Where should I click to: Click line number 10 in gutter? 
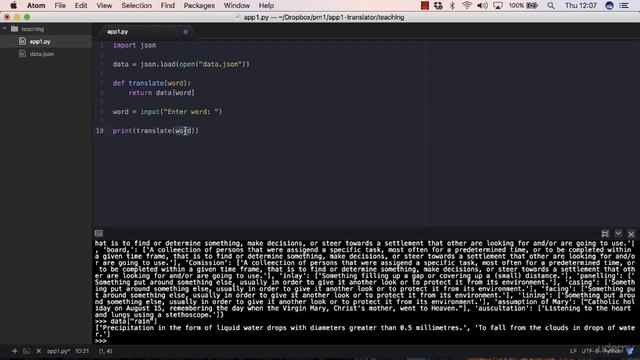click(100, 131)
